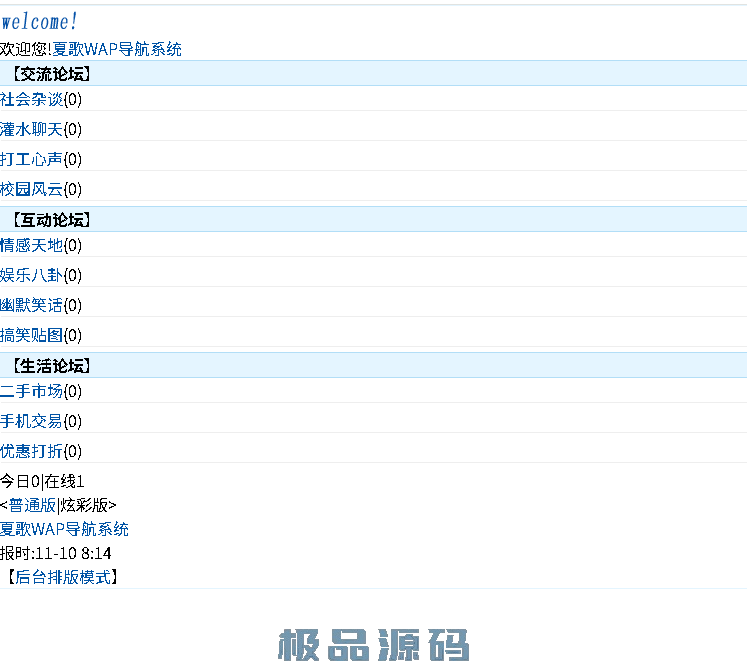This screenshot has height=670, width=747.
Task: Open the 优惠打折 forum
Action: coord(31,451)
